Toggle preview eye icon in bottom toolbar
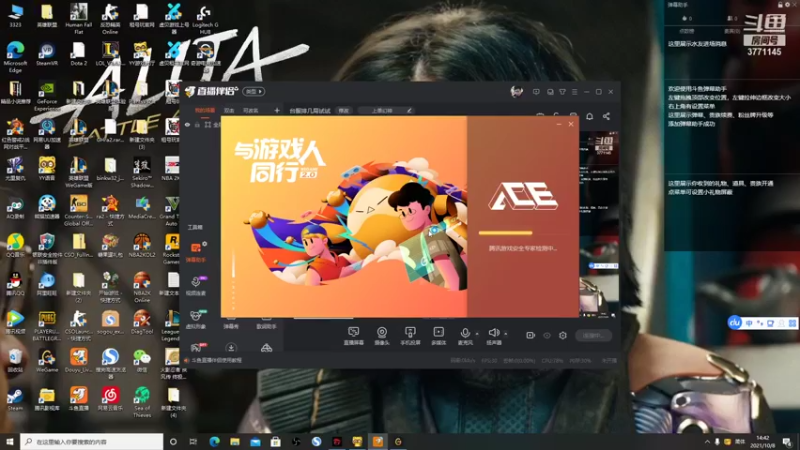800x450 pixels. [547, 335]
